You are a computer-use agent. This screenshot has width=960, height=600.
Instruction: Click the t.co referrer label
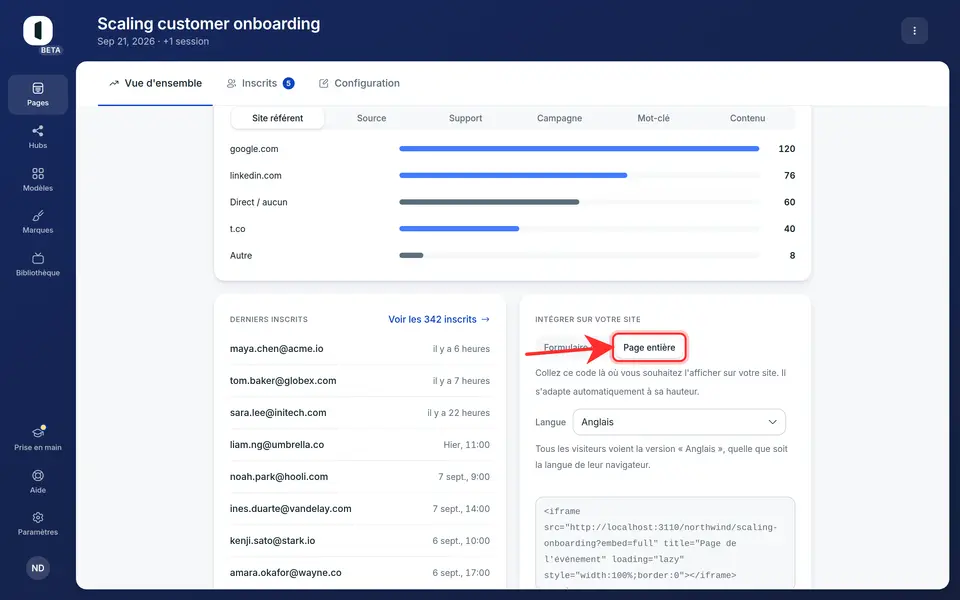[238, 229]
